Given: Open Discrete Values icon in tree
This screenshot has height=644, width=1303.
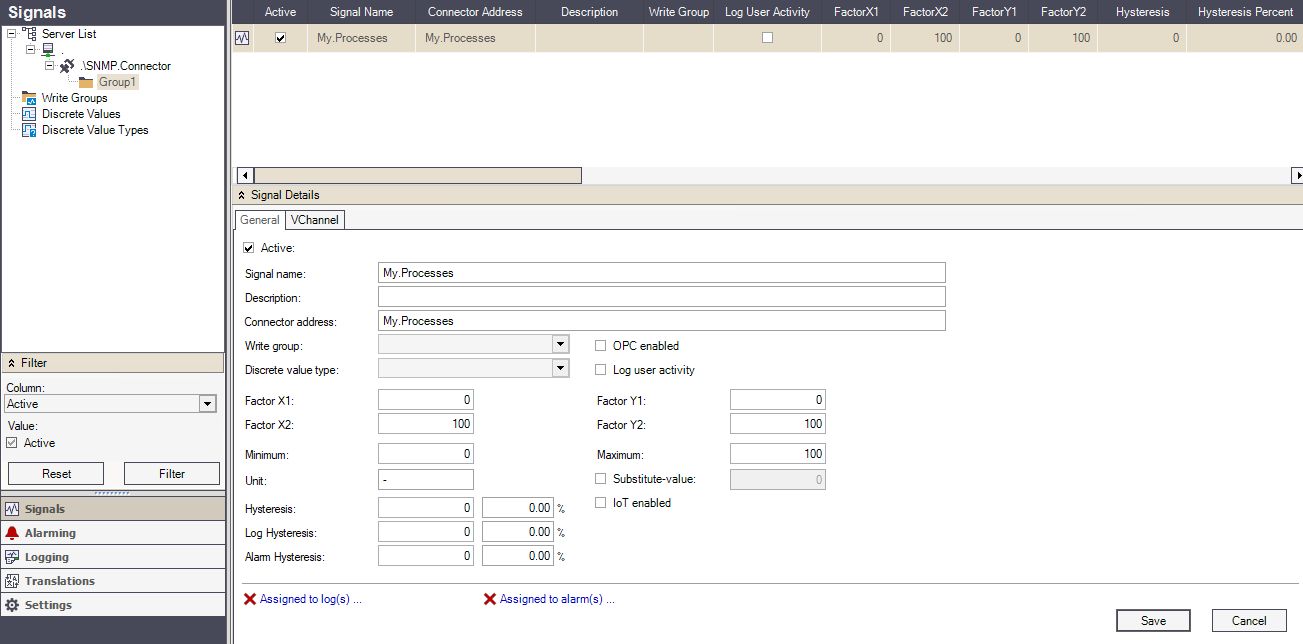Looking at the screenshot, I should click(29, 114).
